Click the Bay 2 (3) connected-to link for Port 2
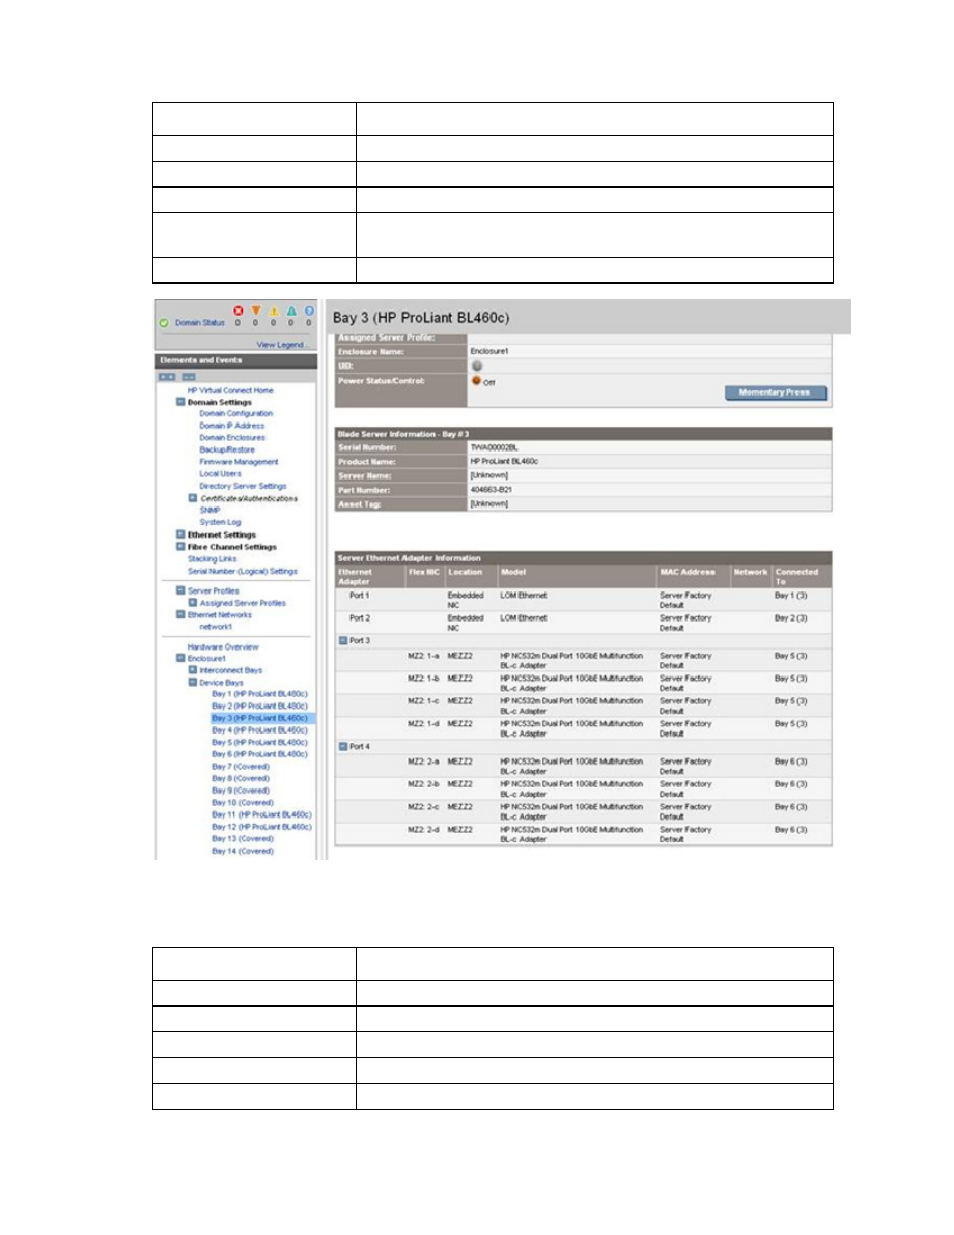Screen dimensions: 954x1235 (791, 618)
